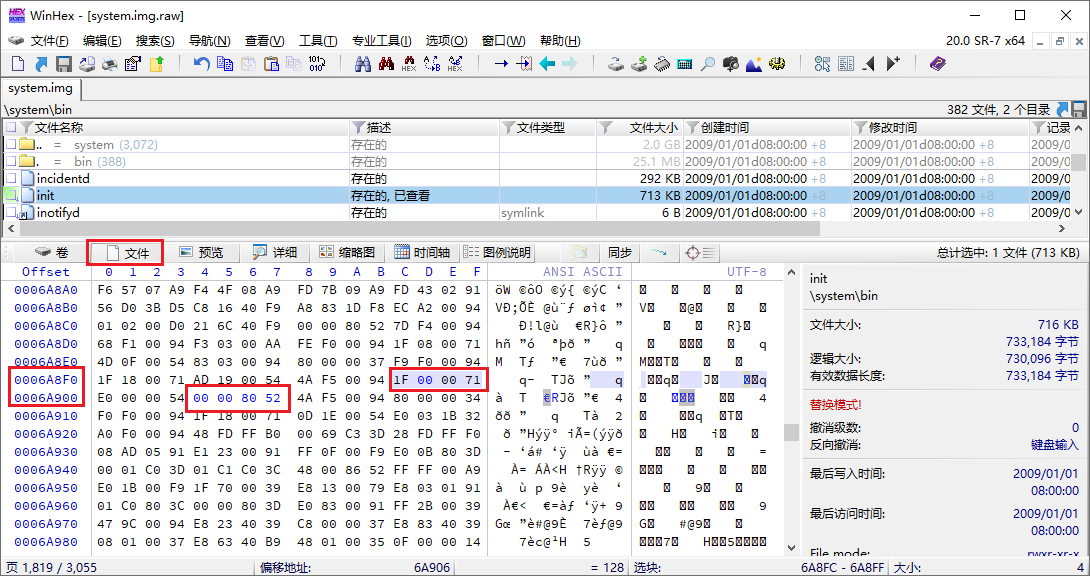Click the Calculator toolbar icon

coord(685,64)
